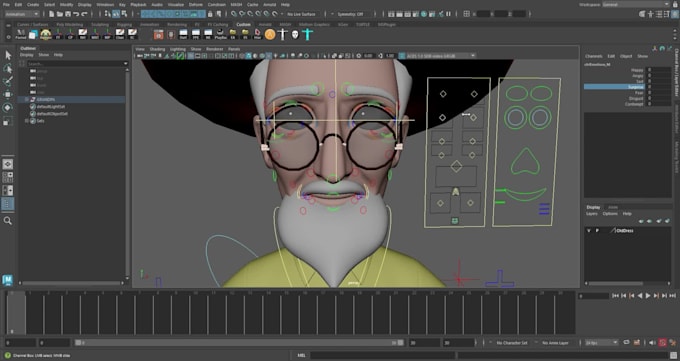Click the cyan T-pose shelf icon
This screenshot has height=361, width=680.
click(307, 34)
